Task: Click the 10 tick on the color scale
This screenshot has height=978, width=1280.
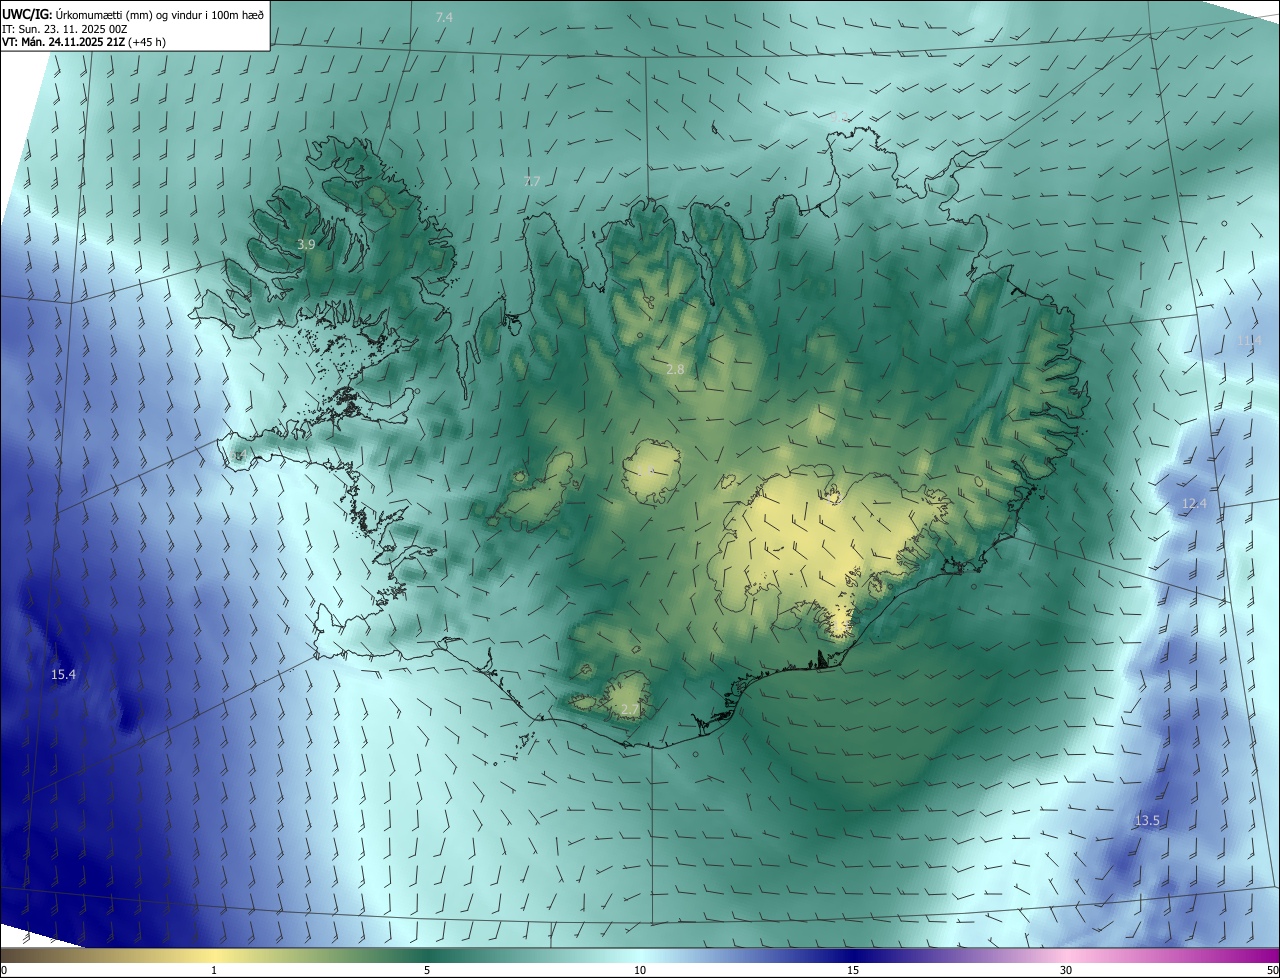Action: coord(640,970)
